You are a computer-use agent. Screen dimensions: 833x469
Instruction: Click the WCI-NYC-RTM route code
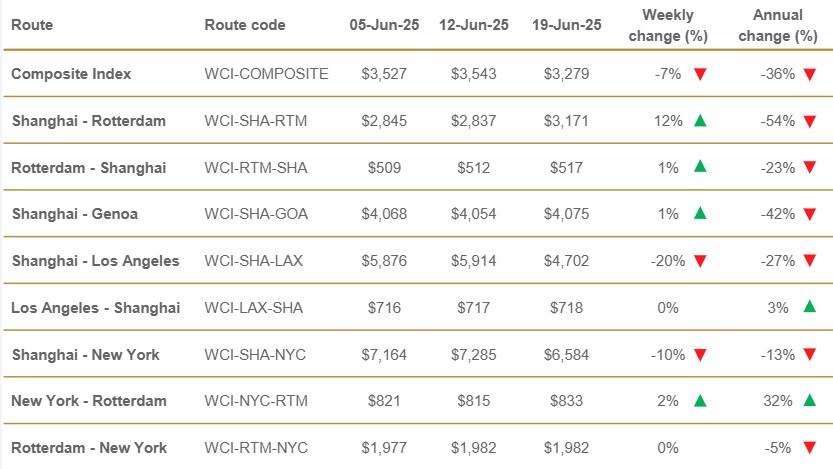(255, 401)
